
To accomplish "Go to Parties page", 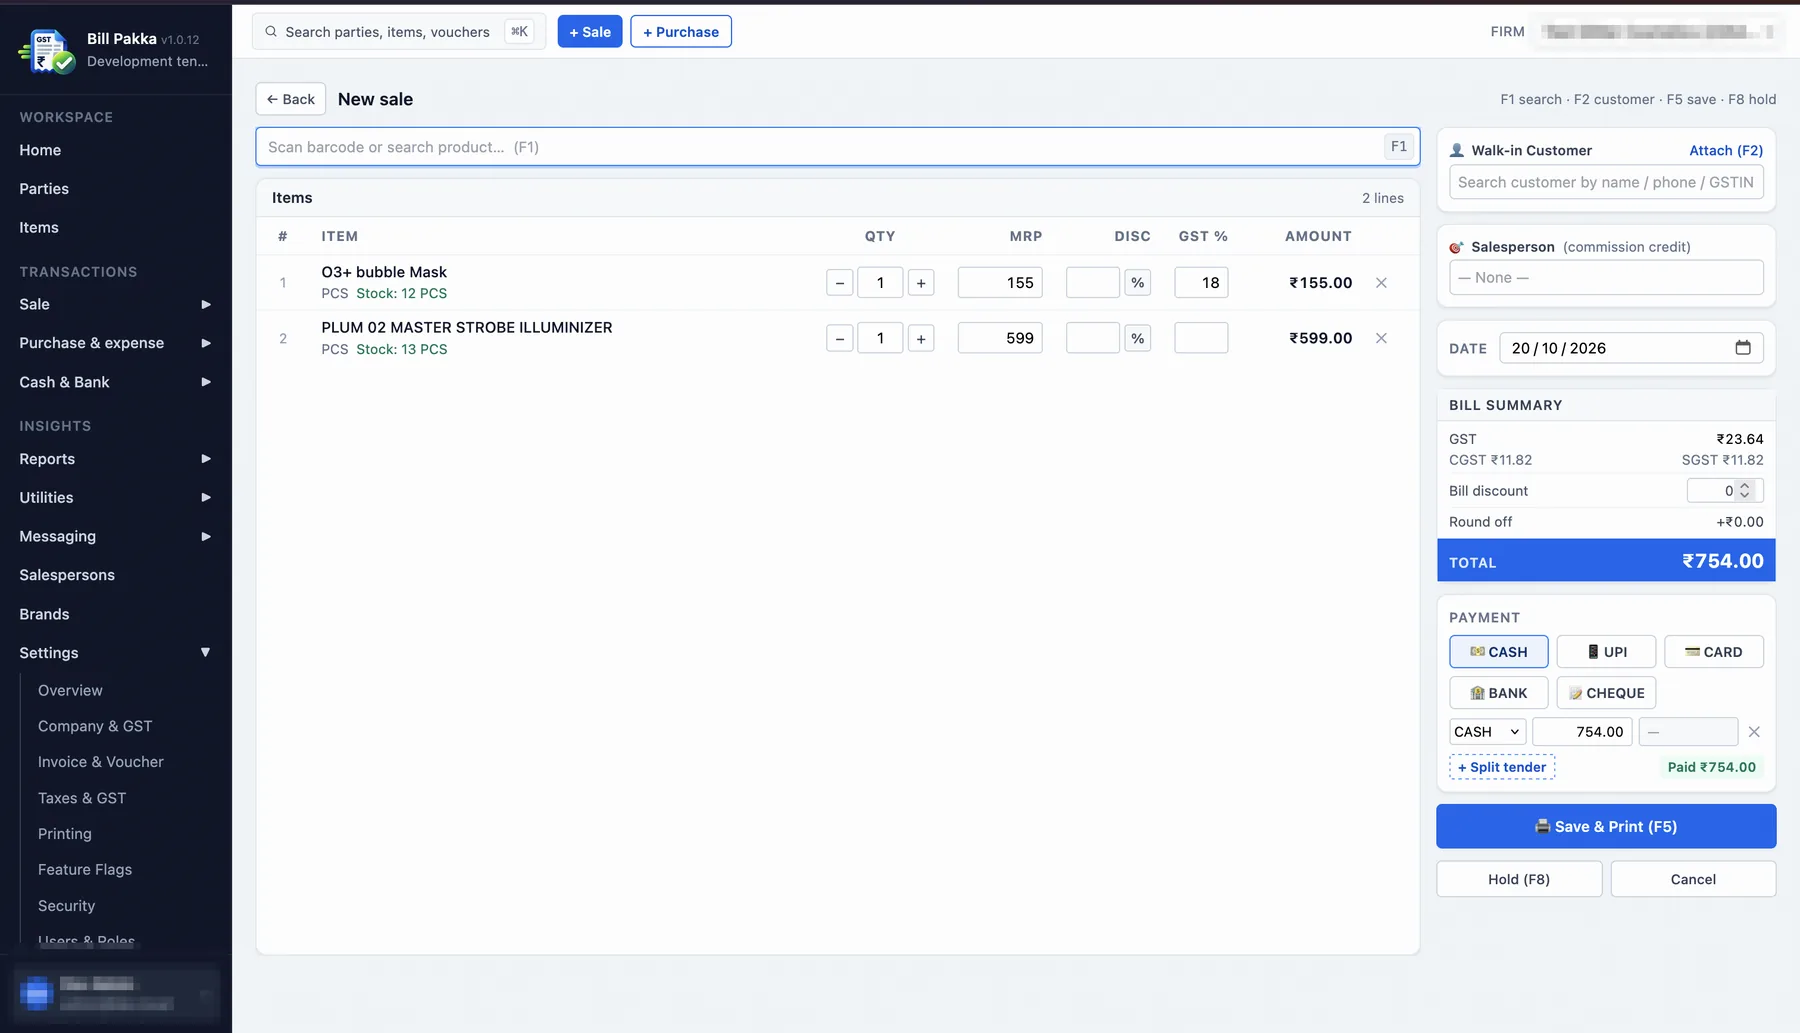I will point(44,189).
